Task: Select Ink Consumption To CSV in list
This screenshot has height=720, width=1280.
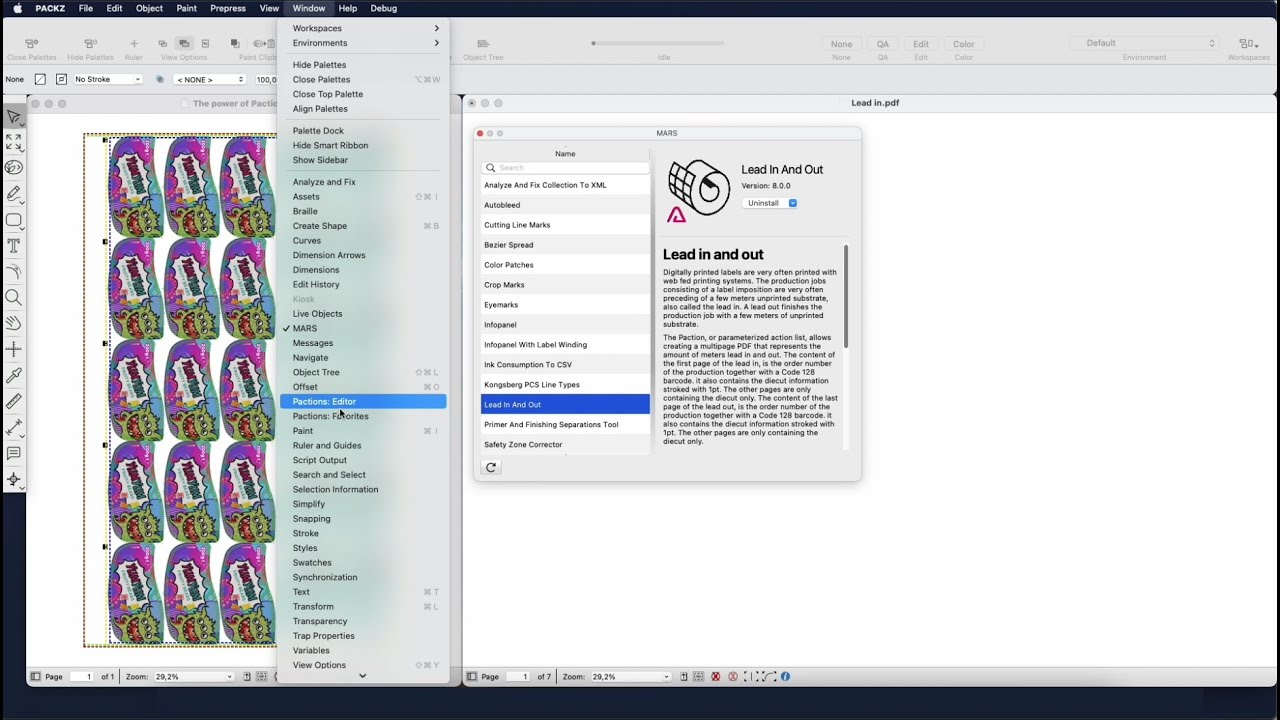Action: 565,365
